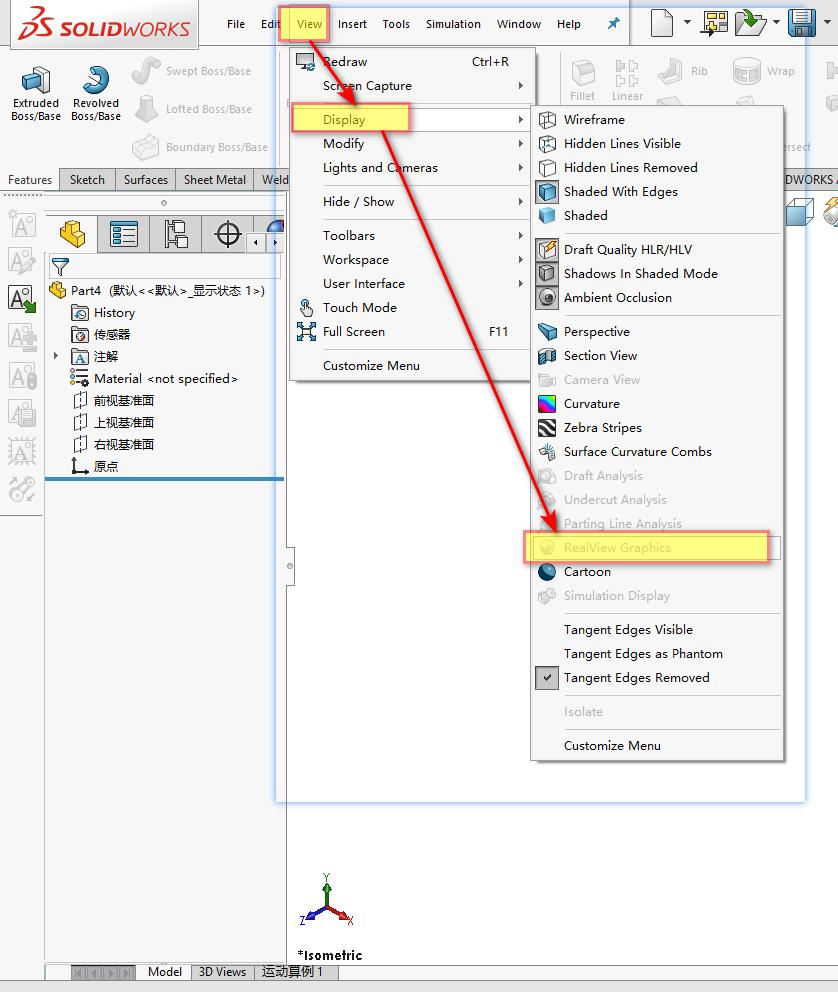The height and width of the screenshot is (992, 838).
Task: Turn on Zebra Stripes display
Action: (602, 427)
